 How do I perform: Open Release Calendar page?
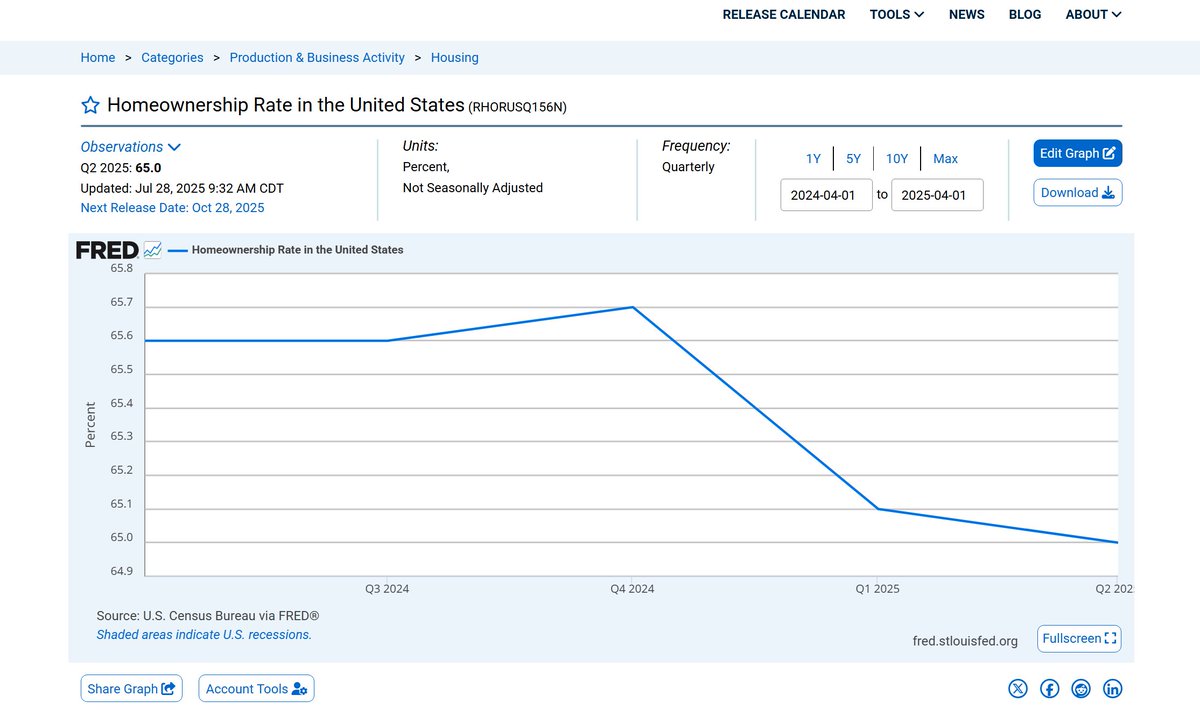coord(784,14)
